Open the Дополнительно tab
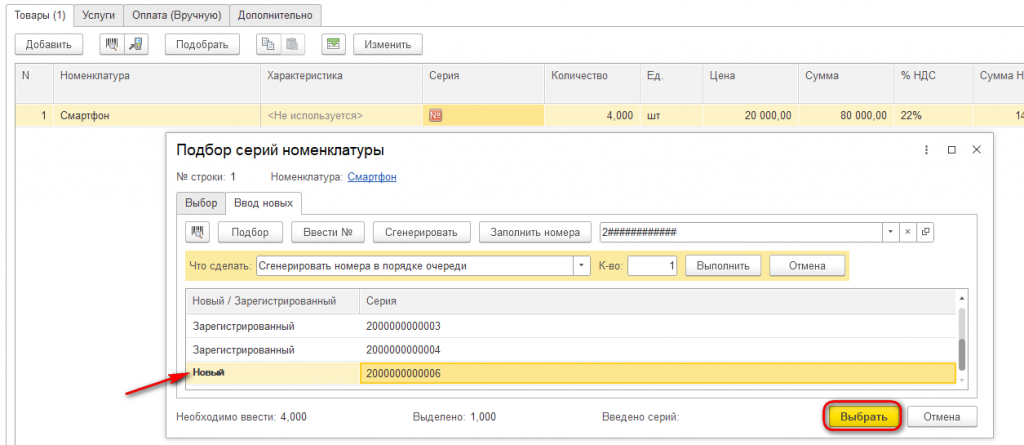Viewport: 1024px width, 445px height. pos(275,15)
